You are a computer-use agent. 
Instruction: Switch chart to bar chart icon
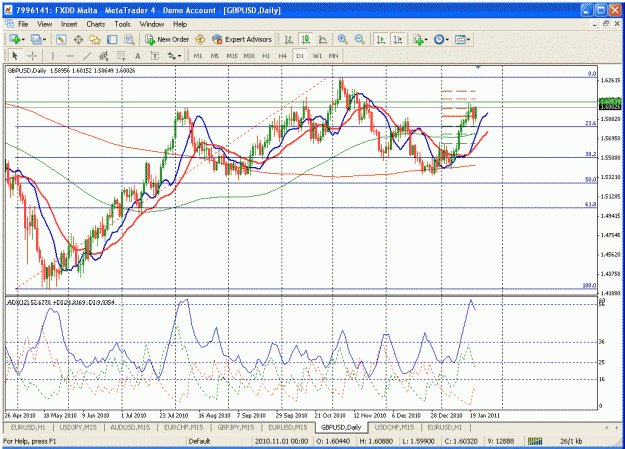click(289, 39)
